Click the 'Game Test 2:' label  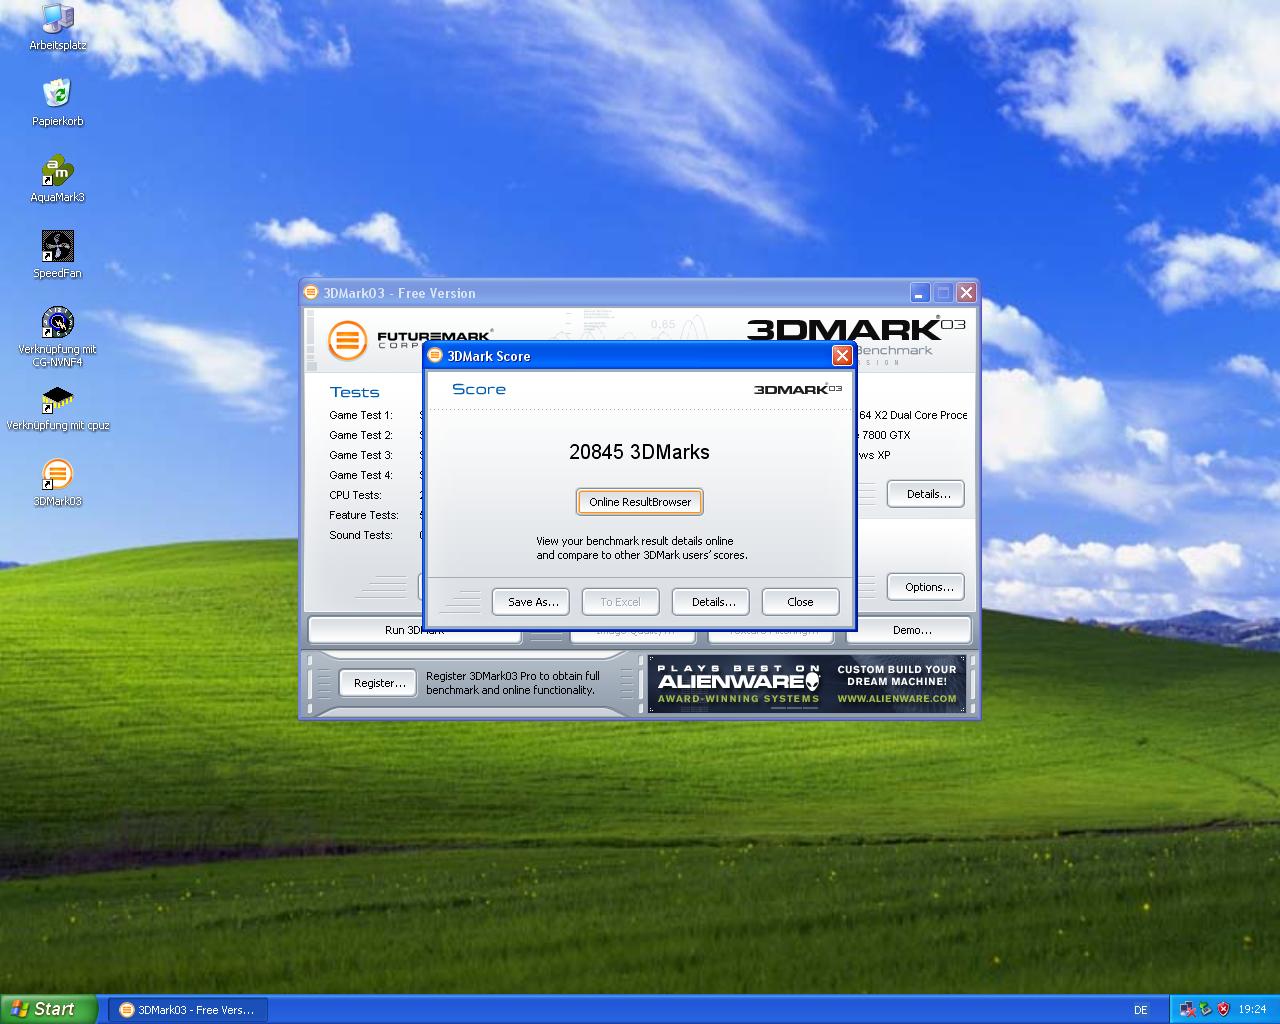click(361, 435)
